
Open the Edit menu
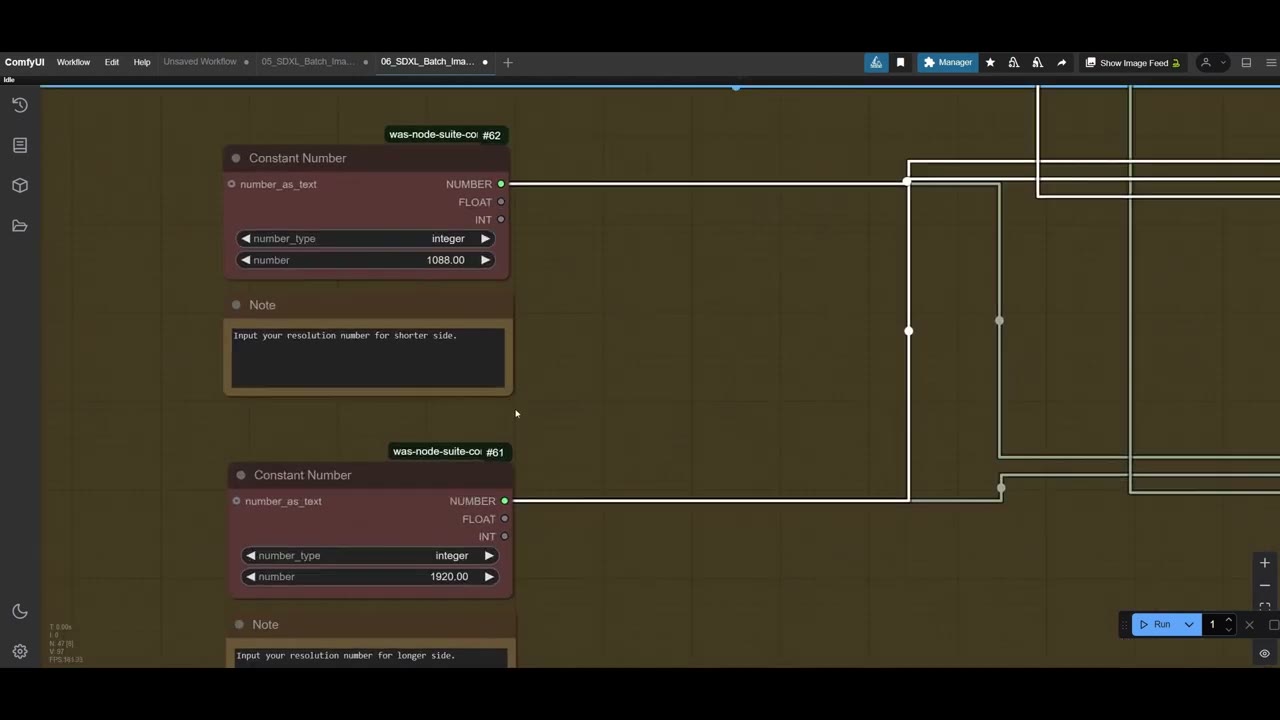coord(112,62)
